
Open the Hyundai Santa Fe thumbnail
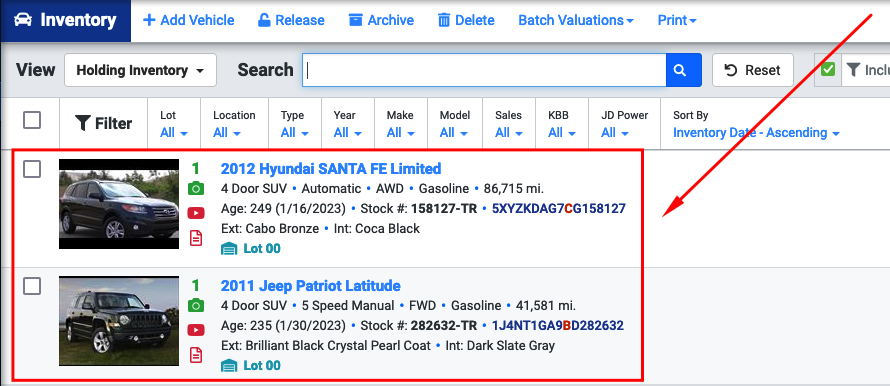(119, 204)
